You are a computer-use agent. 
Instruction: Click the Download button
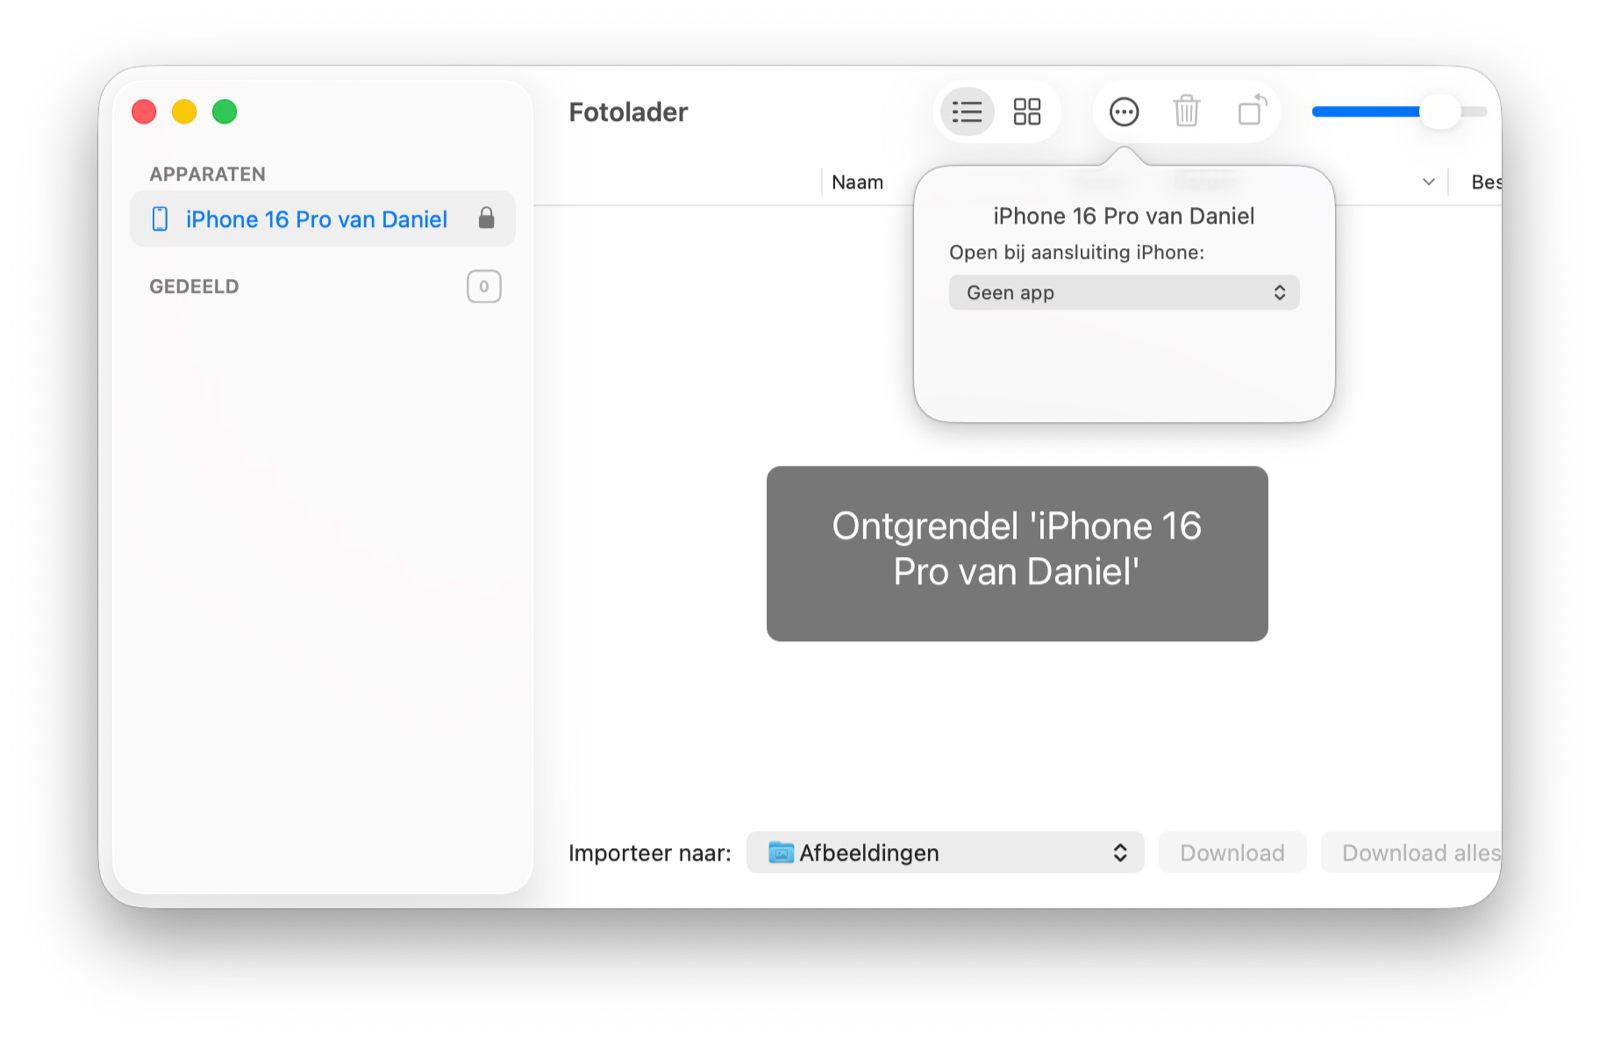tap(1232, 852)
